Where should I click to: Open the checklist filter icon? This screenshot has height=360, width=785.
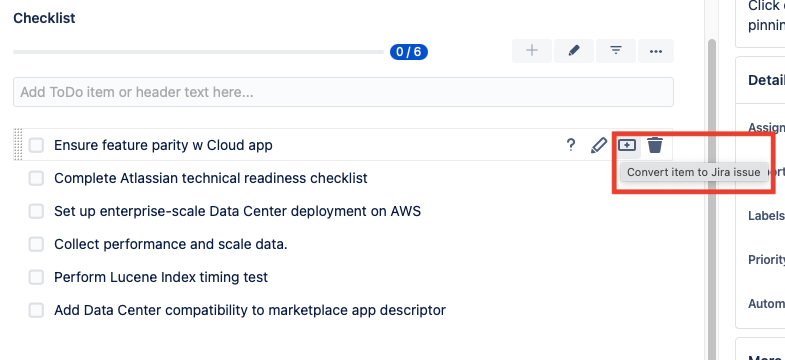616,51
